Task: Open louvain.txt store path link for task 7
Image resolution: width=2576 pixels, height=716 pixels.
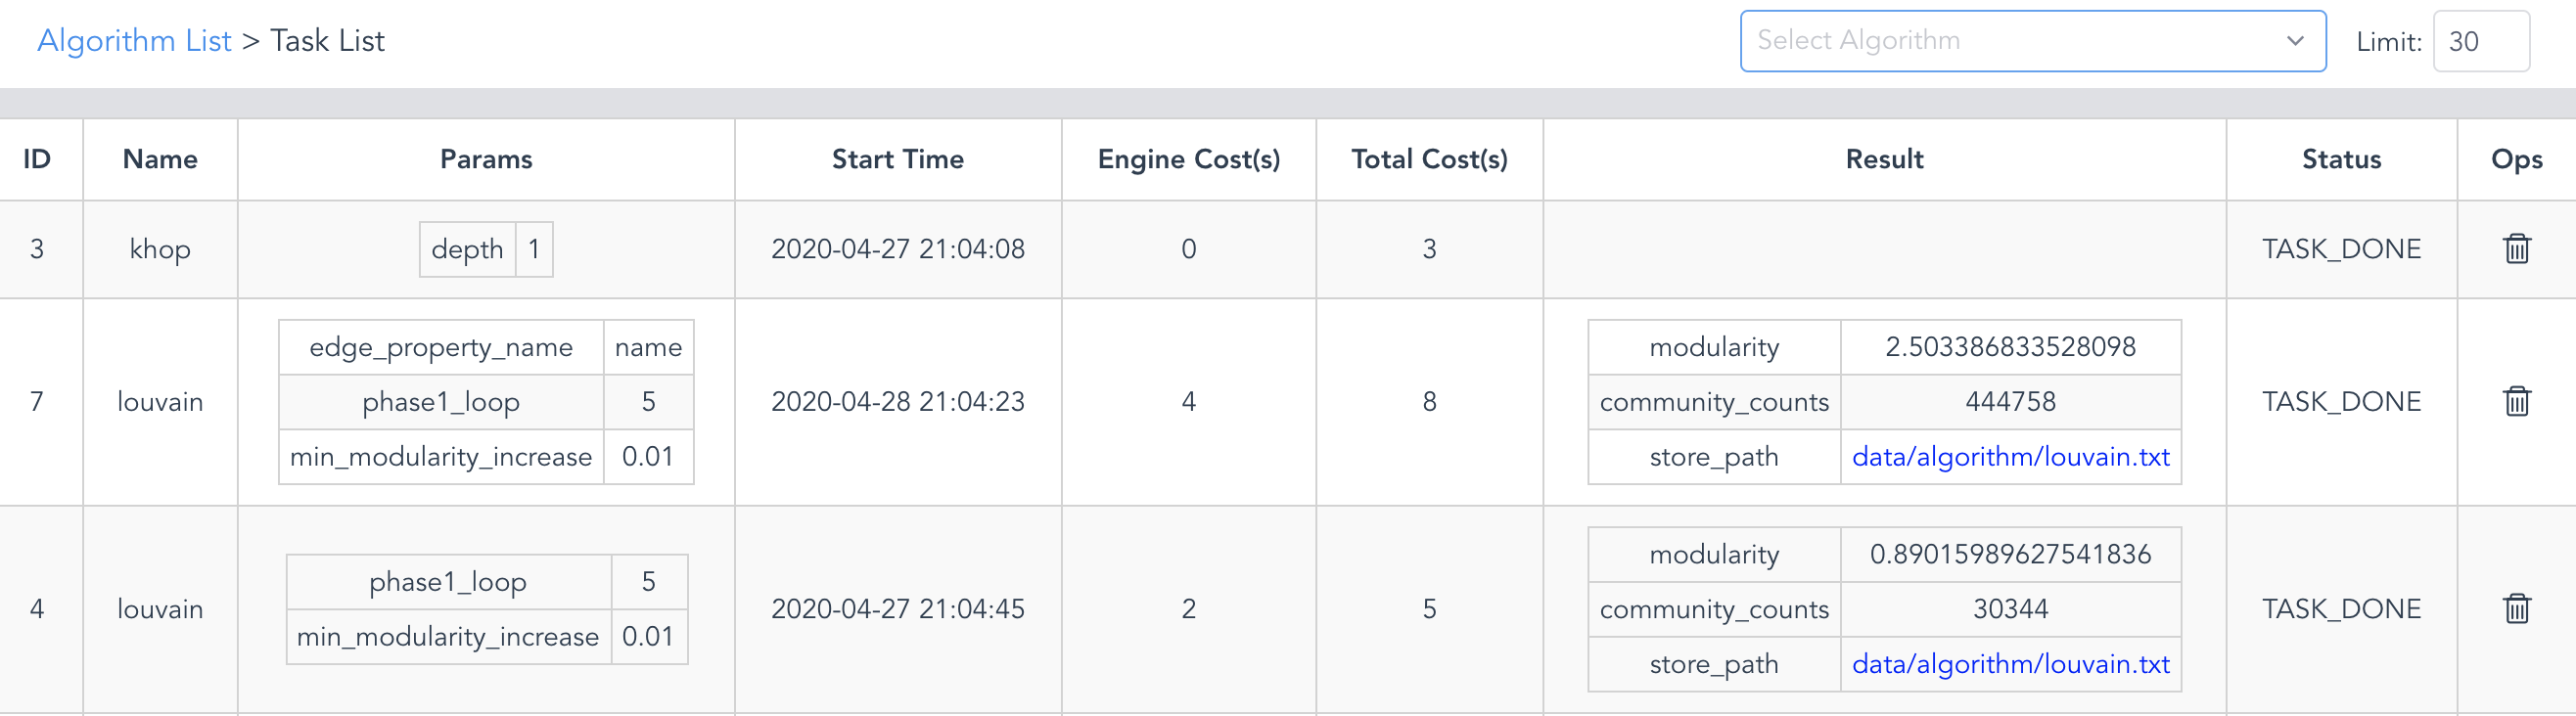Action: point(2010,457)
